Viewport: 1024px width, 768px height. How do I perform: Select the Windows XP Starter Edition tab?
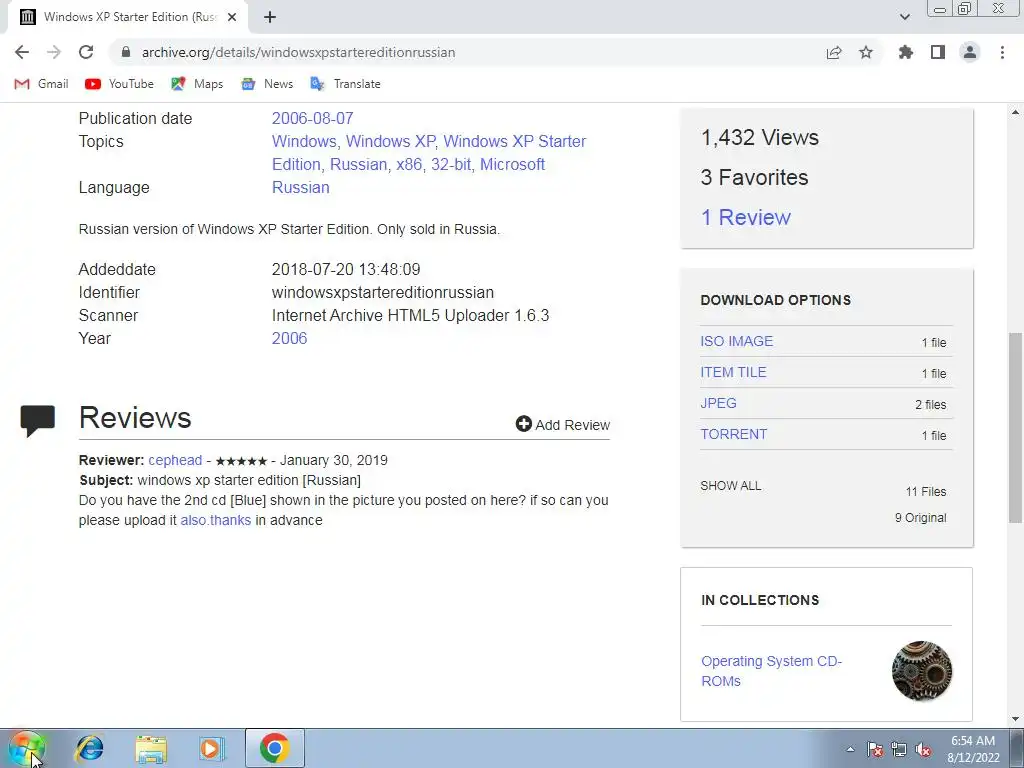click(x=127, y=17)
